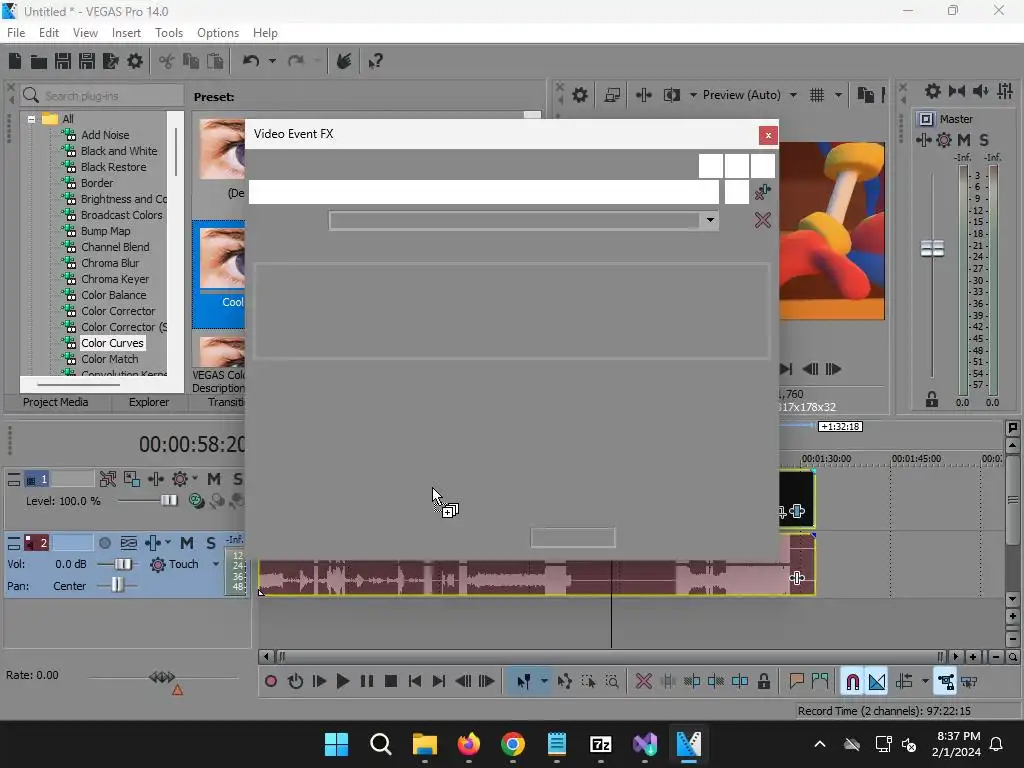Invert track phase on audio track 2

[x=129, y=543]
